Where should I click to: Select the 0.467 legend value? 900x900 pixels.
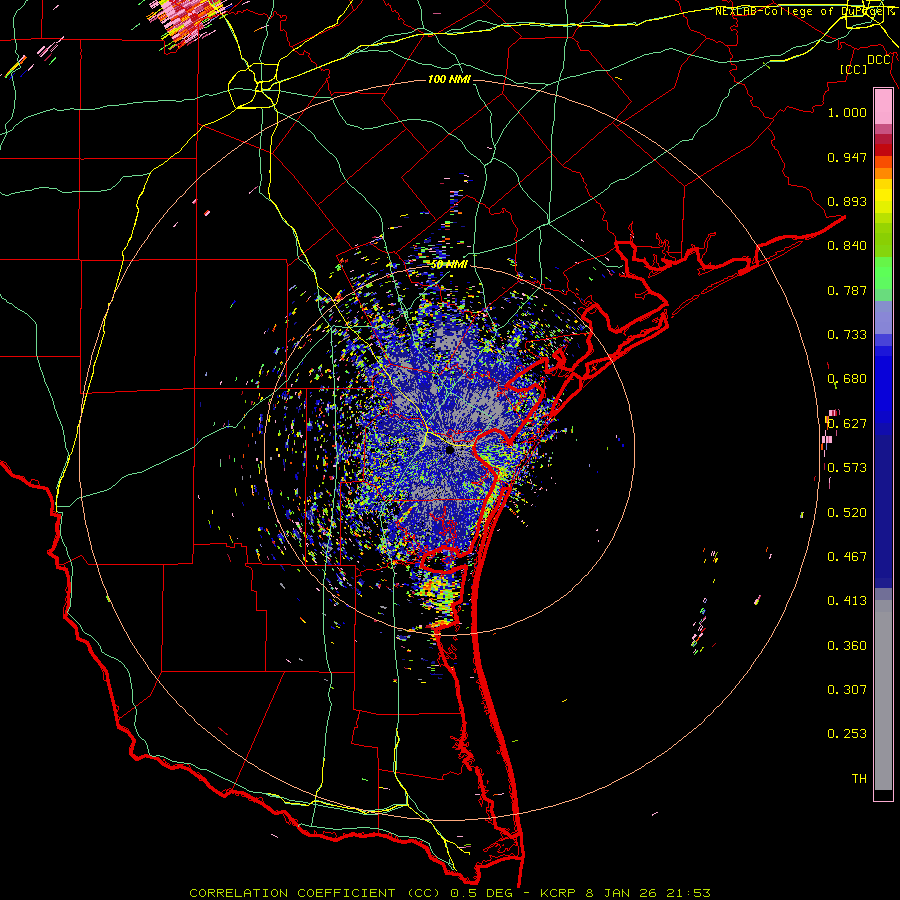point(847,557)
